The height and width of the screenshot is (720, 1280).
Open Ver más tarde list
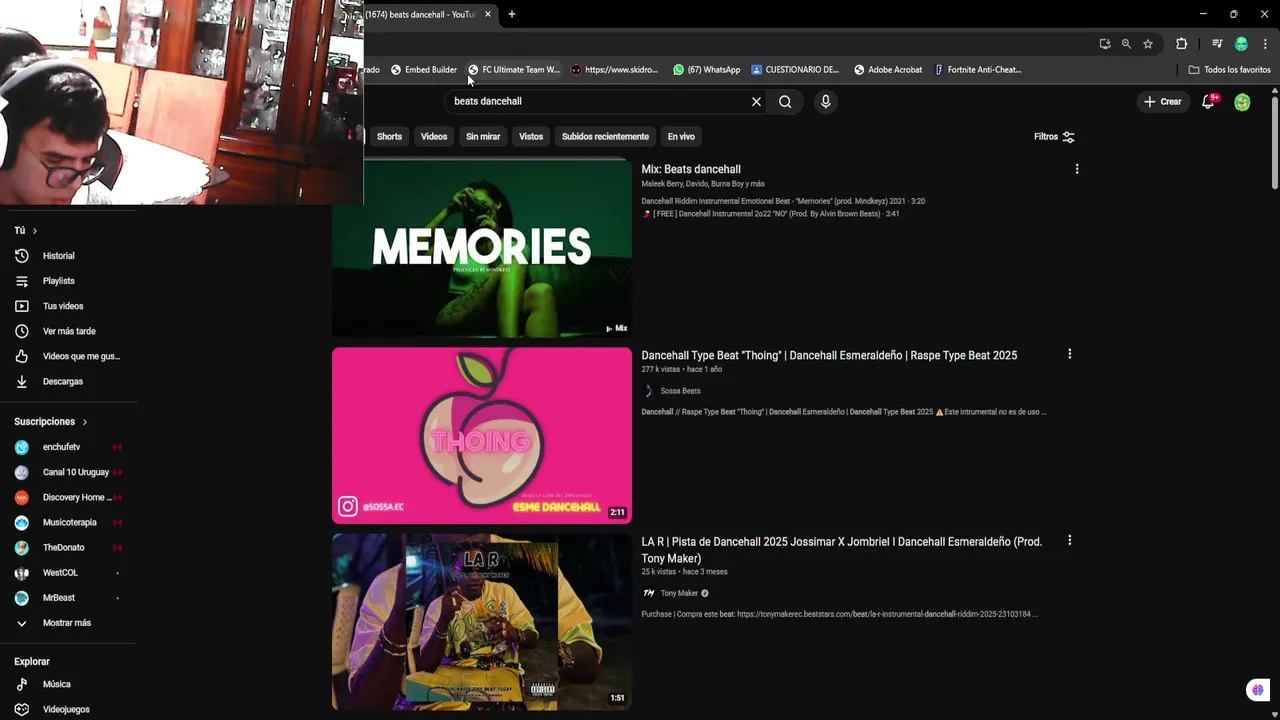[70, 331]
